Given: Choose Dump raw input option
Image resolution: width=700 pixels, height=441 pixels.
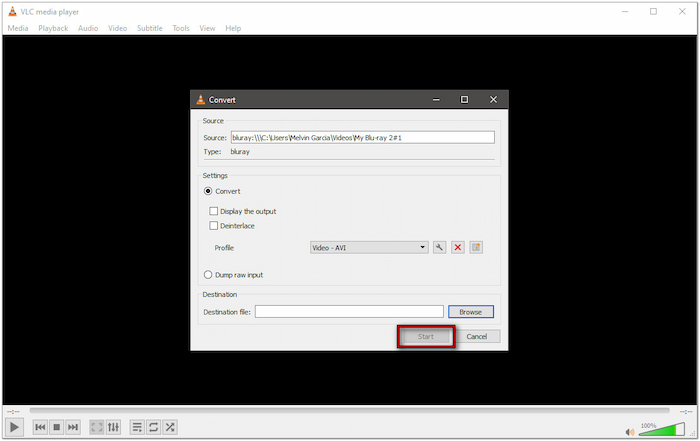Looking at the screenshot, I should [208, 274].
